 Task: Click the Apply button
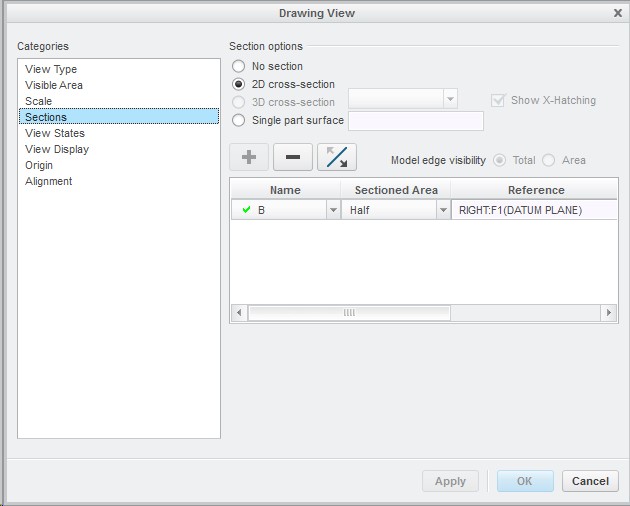[x=450, y=481]
